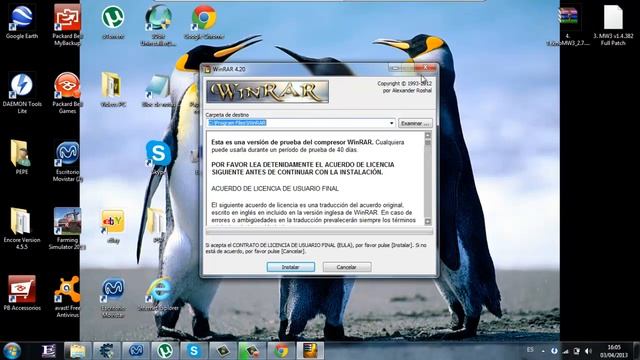The width and height of the screenshot is (640, 360).
Task: Open the Google Earth desktop shortcut
Action: point(22,22)
